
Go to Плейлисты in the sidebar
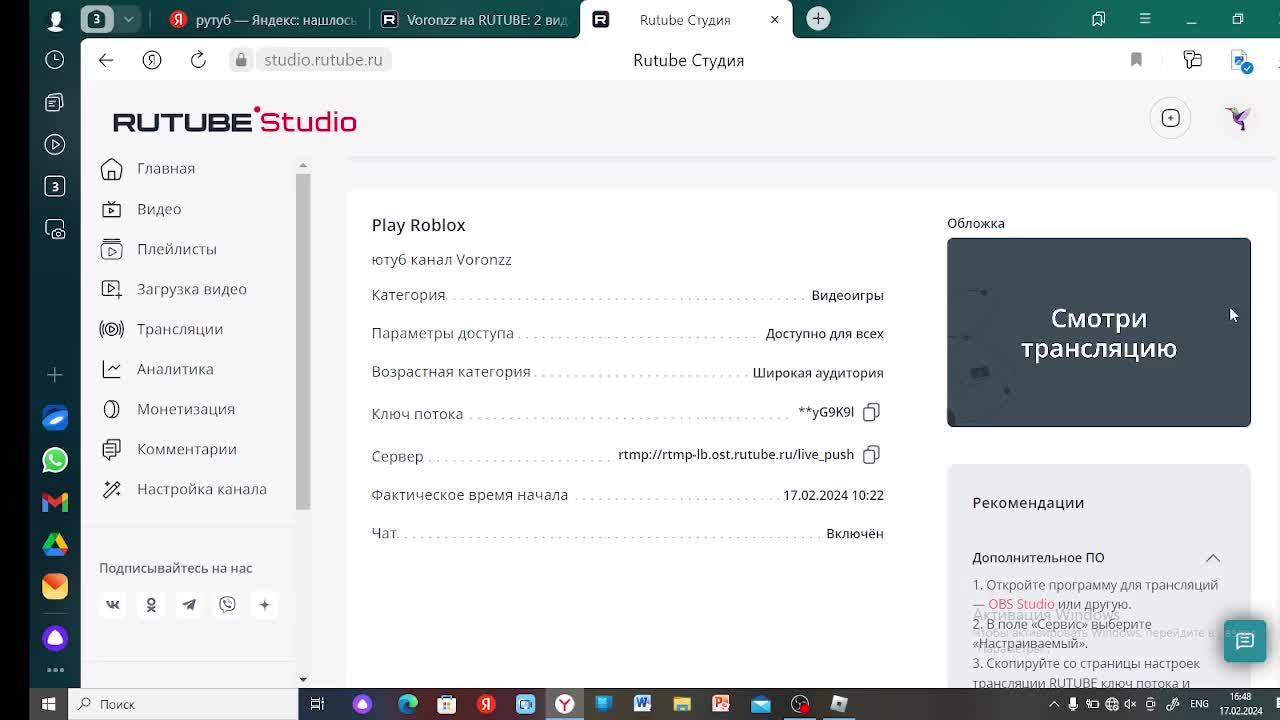[158, 249]
